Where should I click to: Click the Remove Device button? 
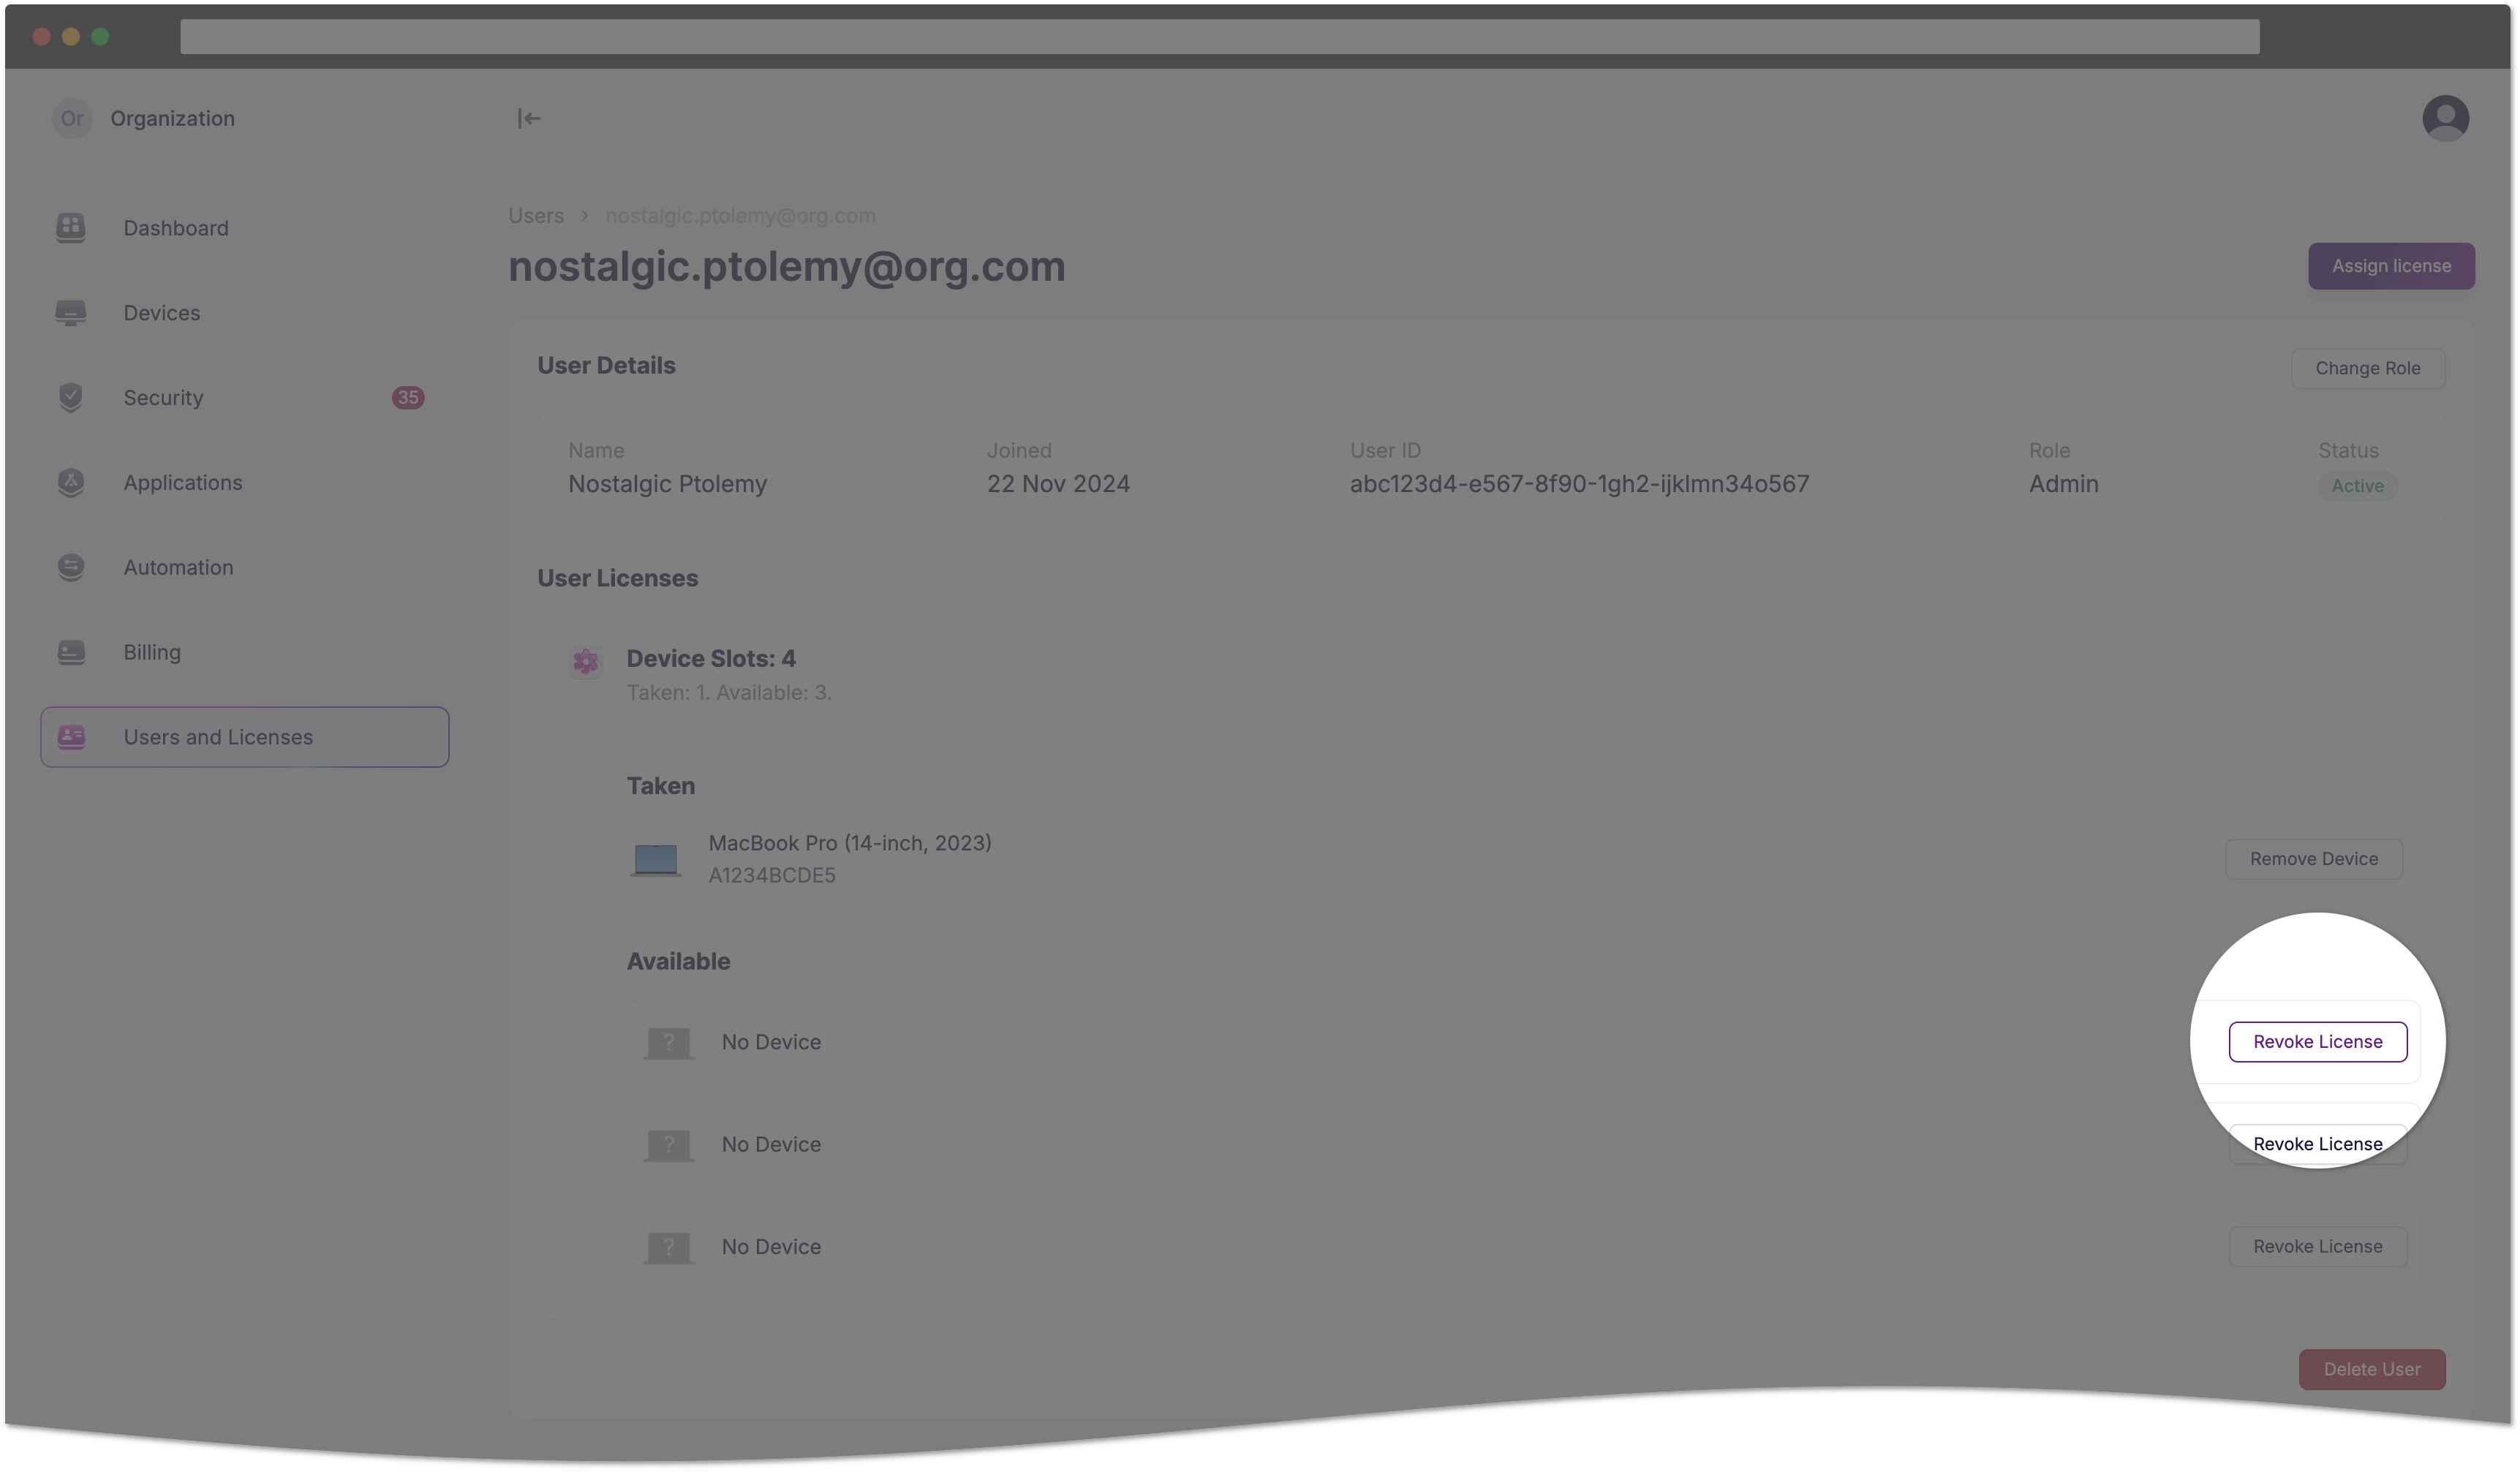(2313, 858)
